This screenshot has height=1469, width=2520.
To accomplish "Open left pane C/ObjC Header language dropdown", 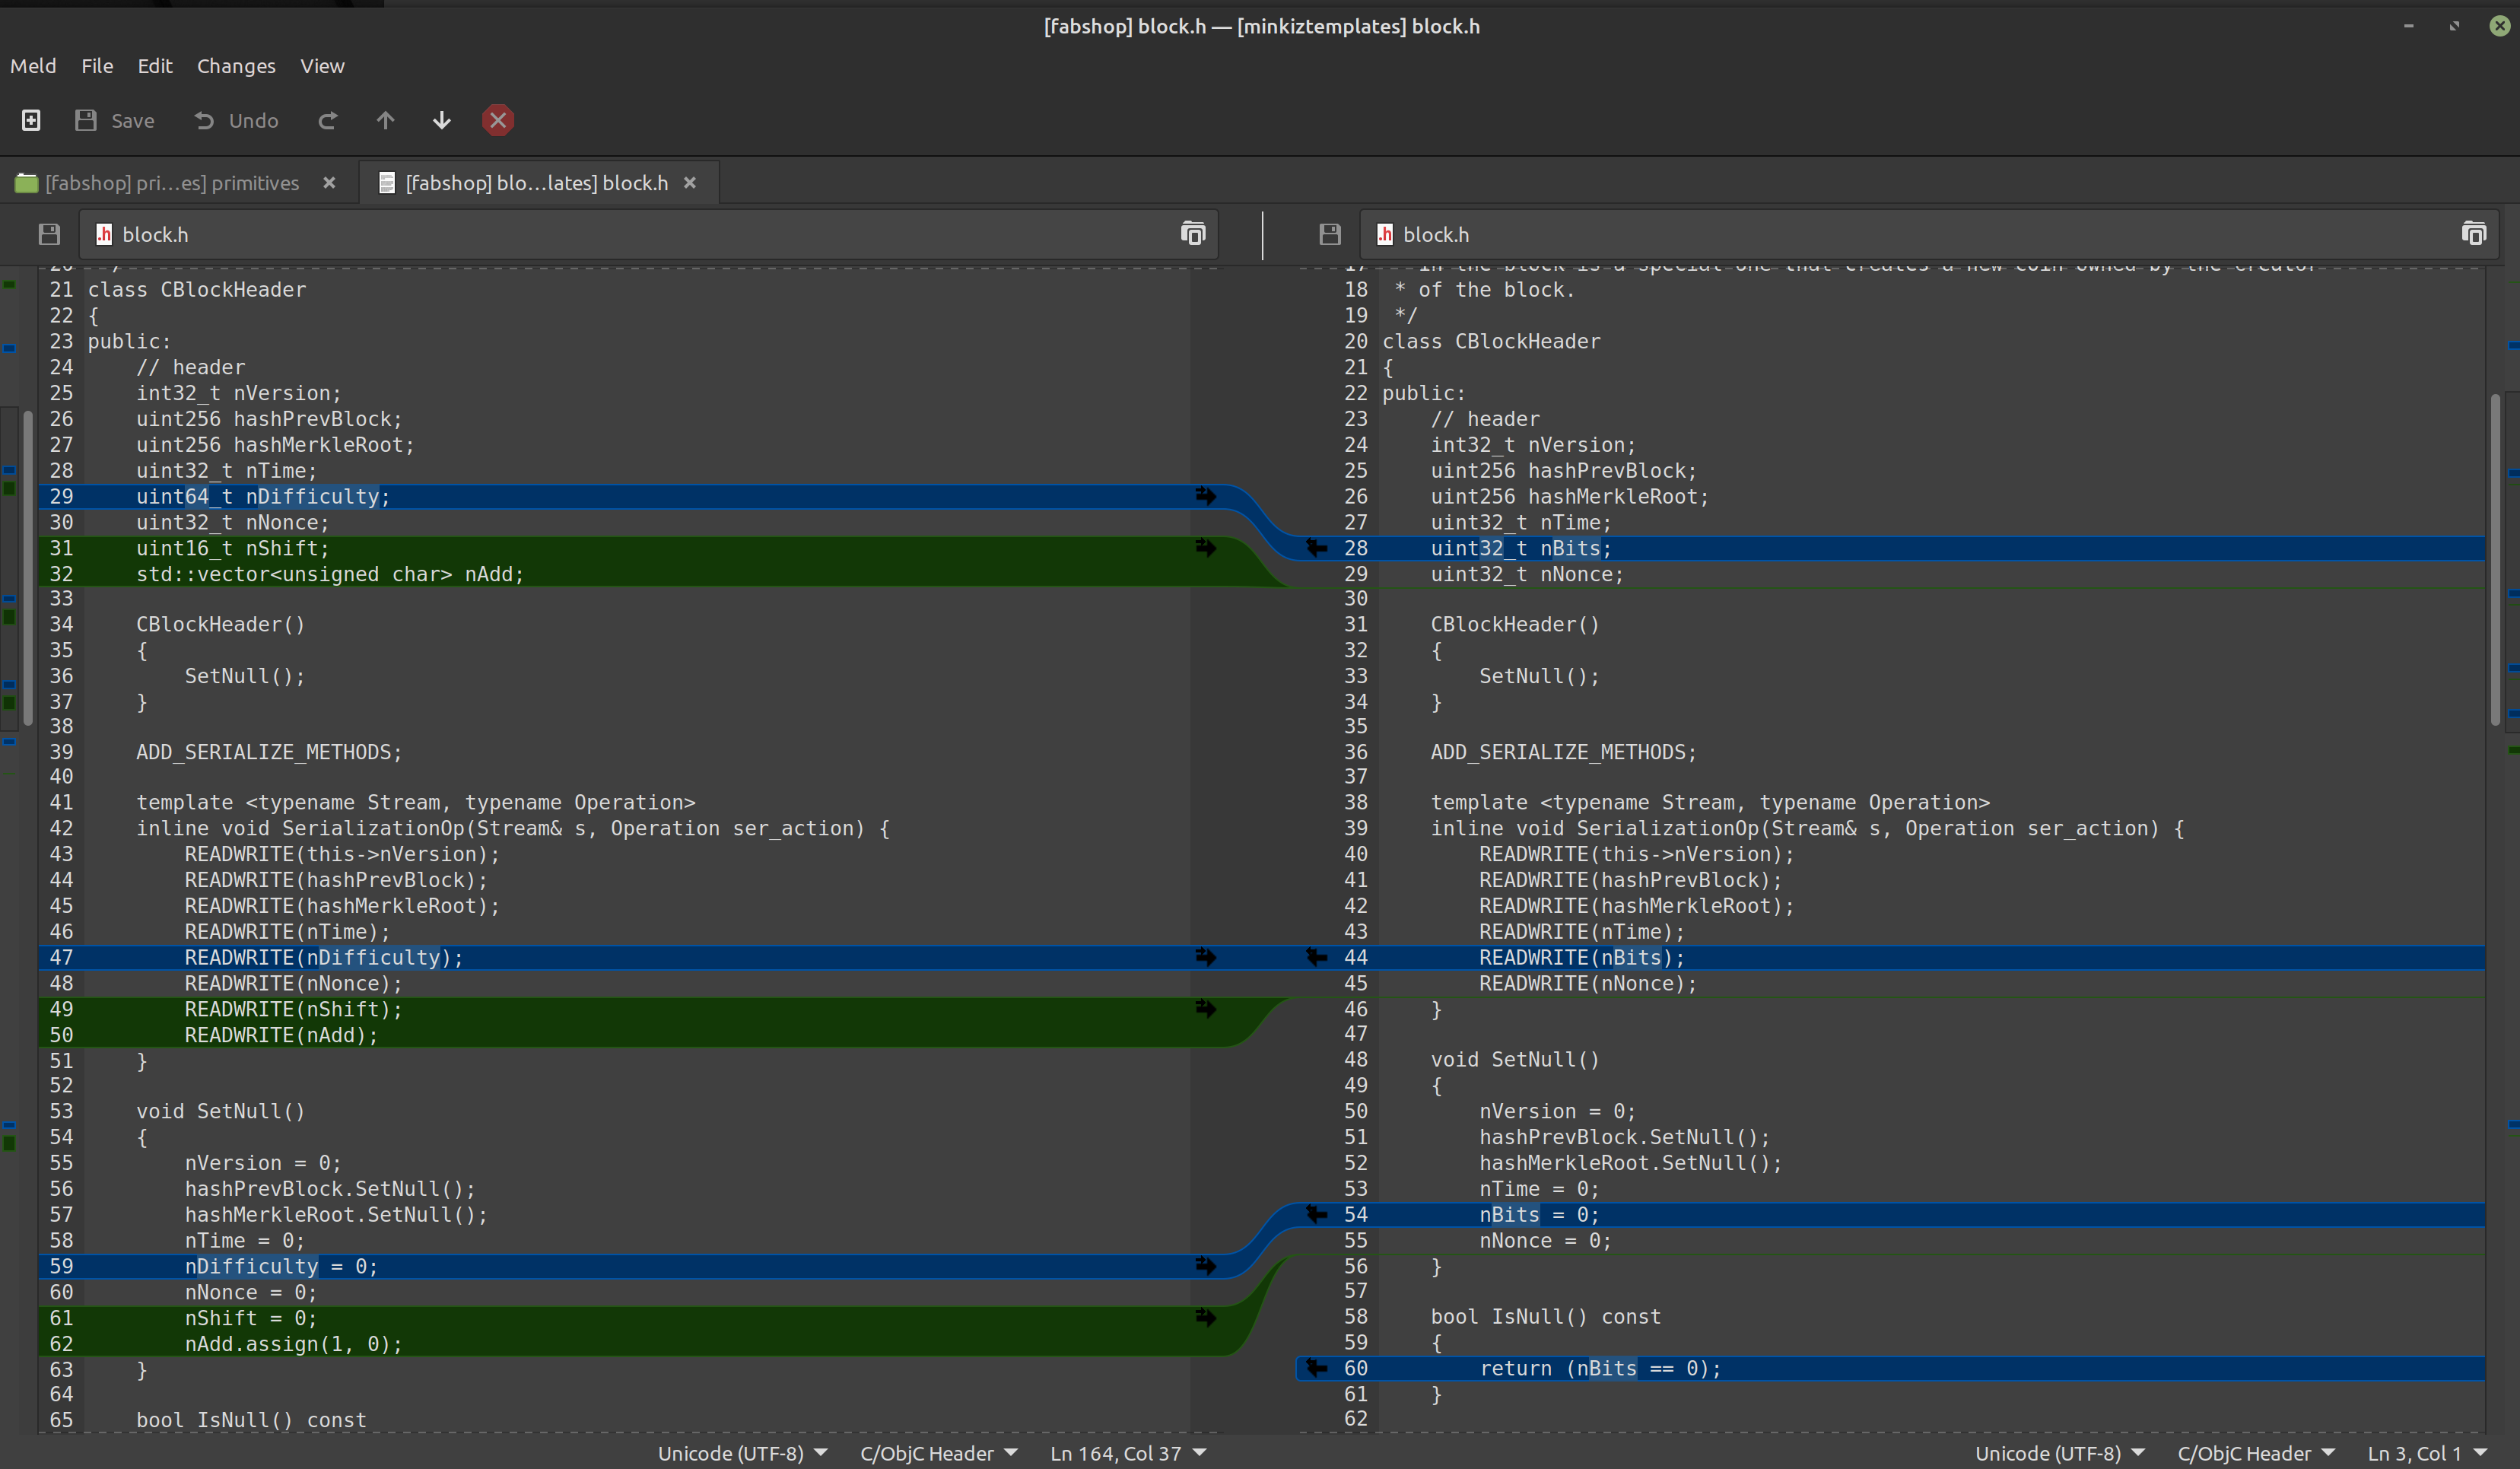I will click(938, 1453).
